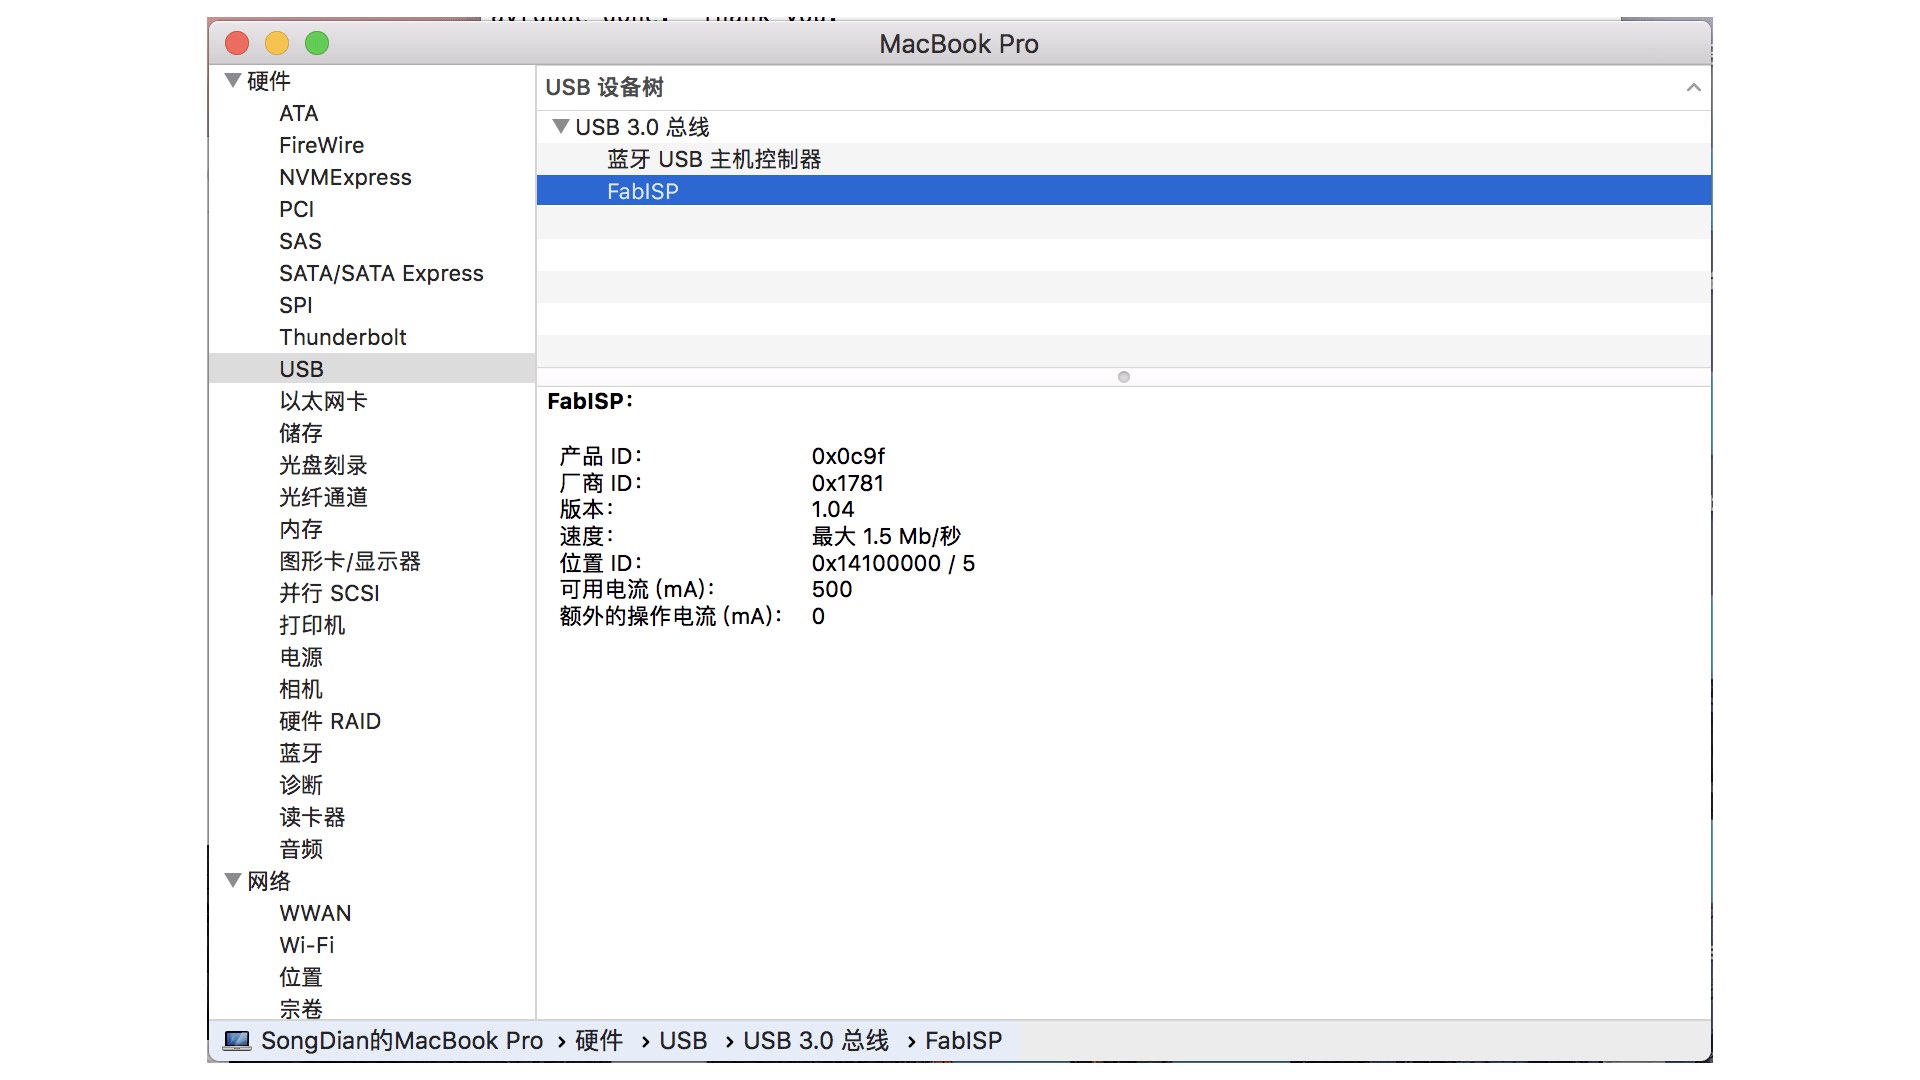This screenshot has width=1920, height=1080.
Task: Click the 版本 value 1.04
Action: [x=833, y=510]
